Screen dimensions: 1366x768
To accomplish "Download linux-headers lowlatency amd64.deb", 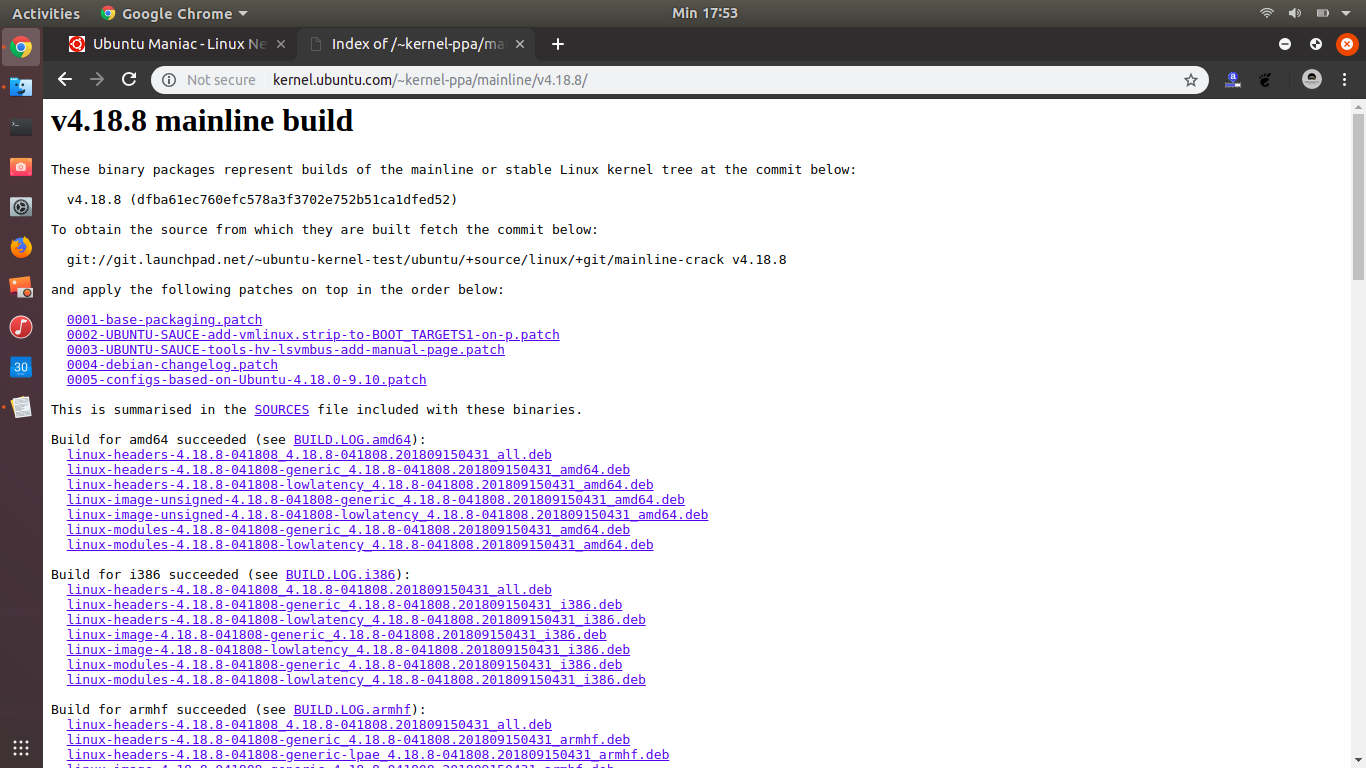I will tap(360, 485).
